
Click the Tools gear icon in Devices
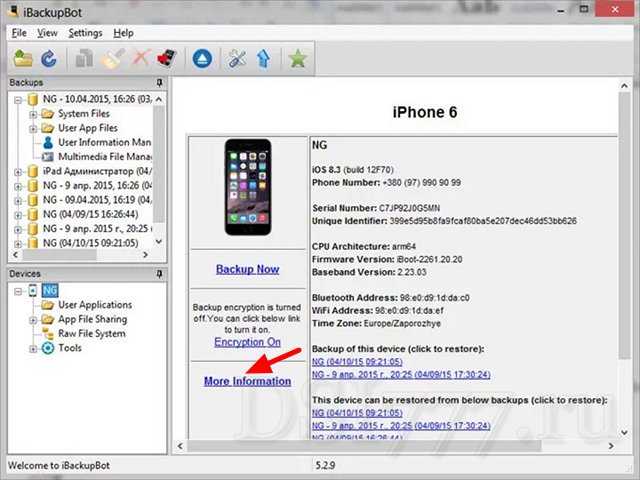48,348
